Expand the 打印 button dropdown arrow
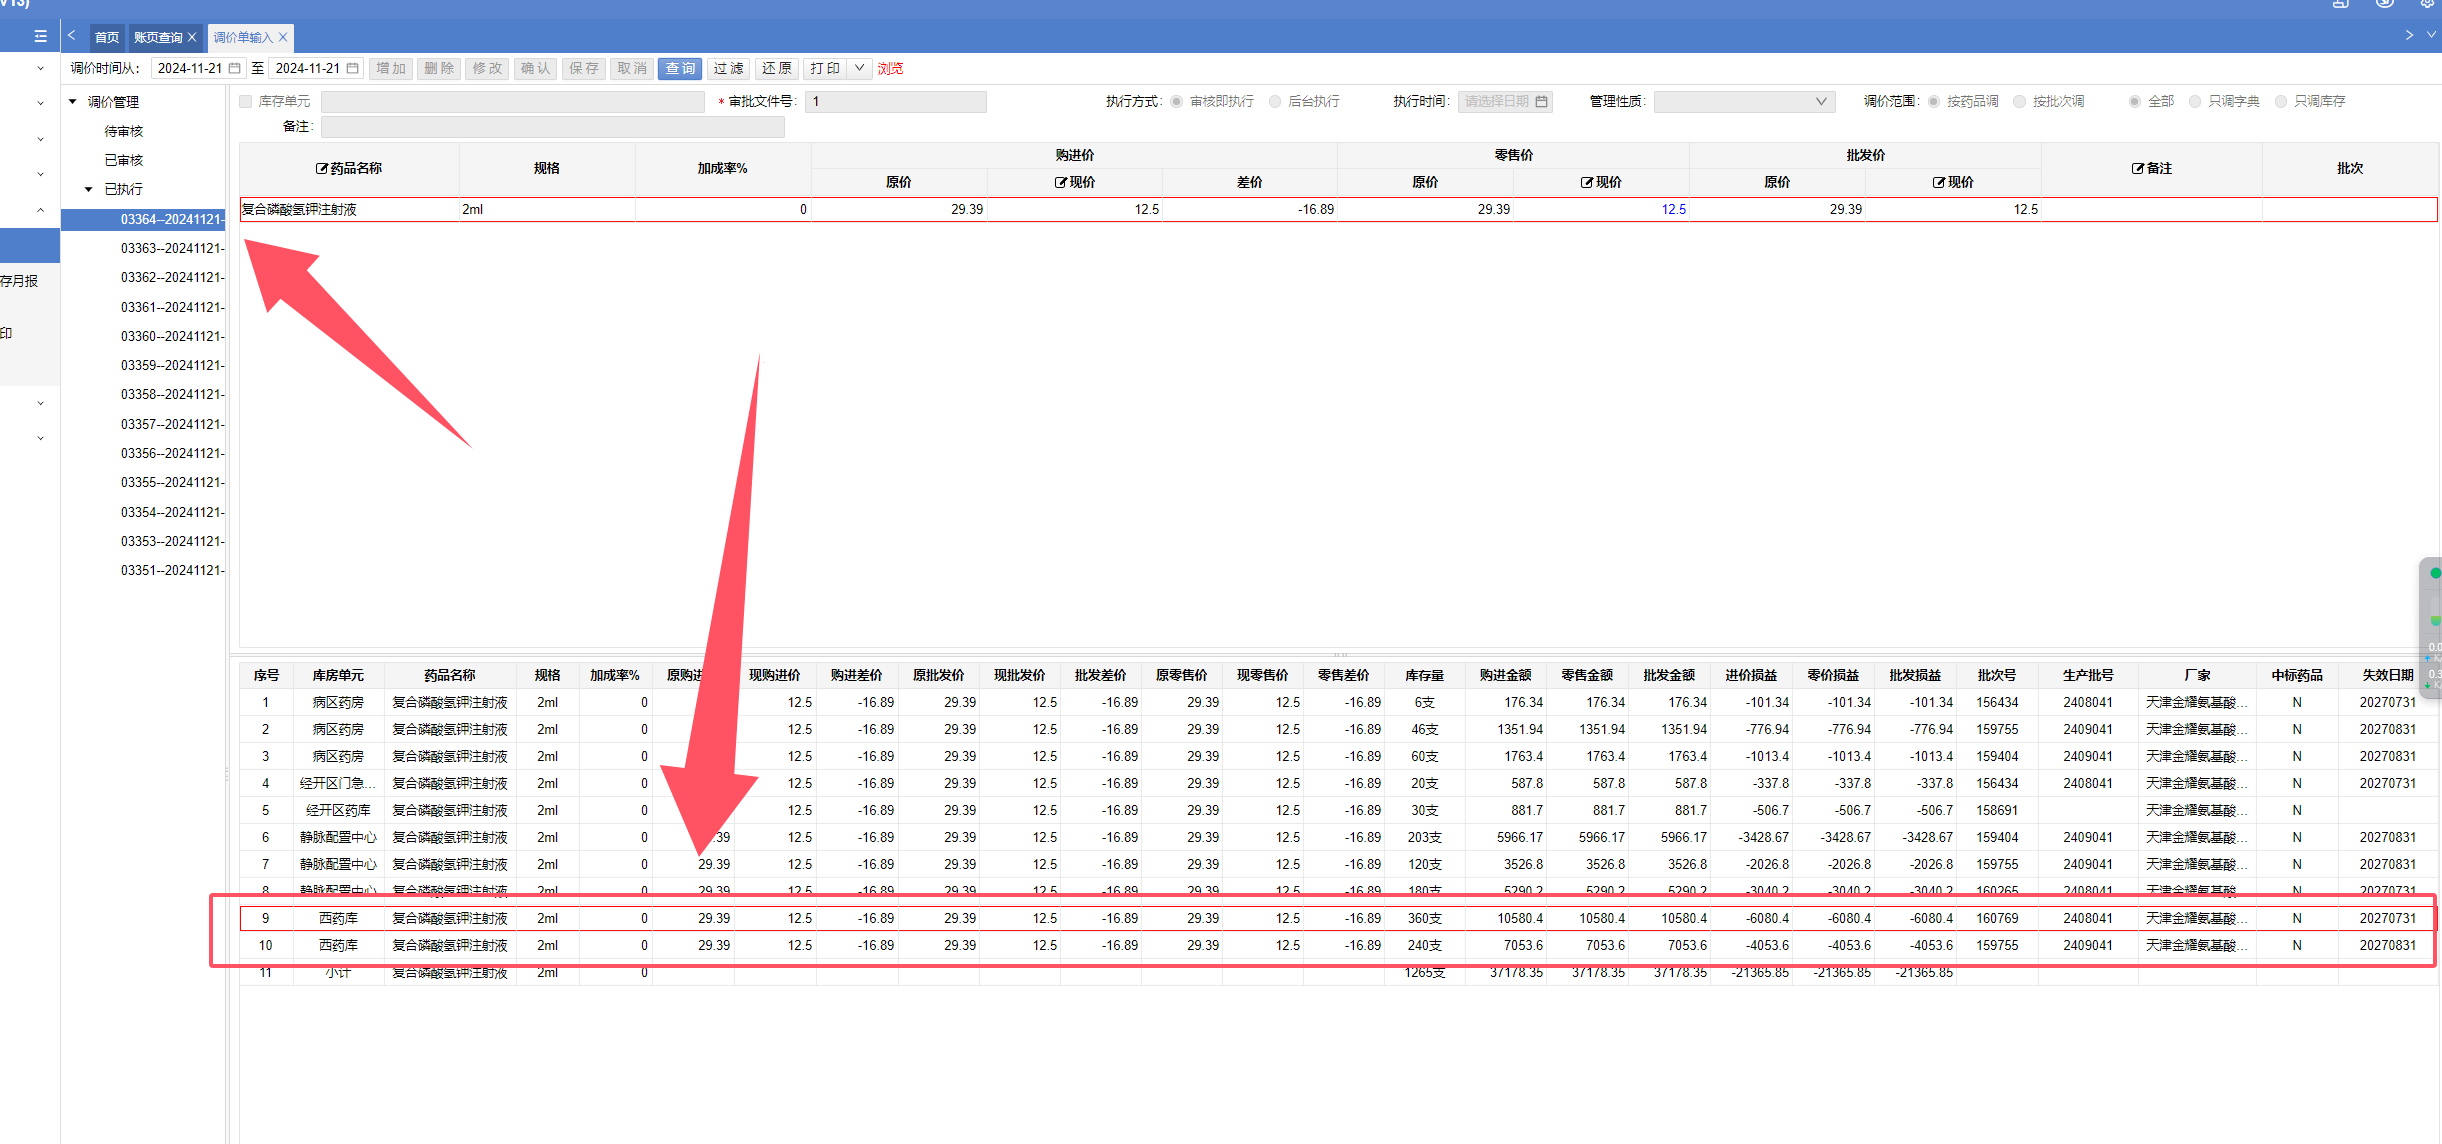The width and height of the screenshot is (2442, 1144). click(x=859, y=68)
